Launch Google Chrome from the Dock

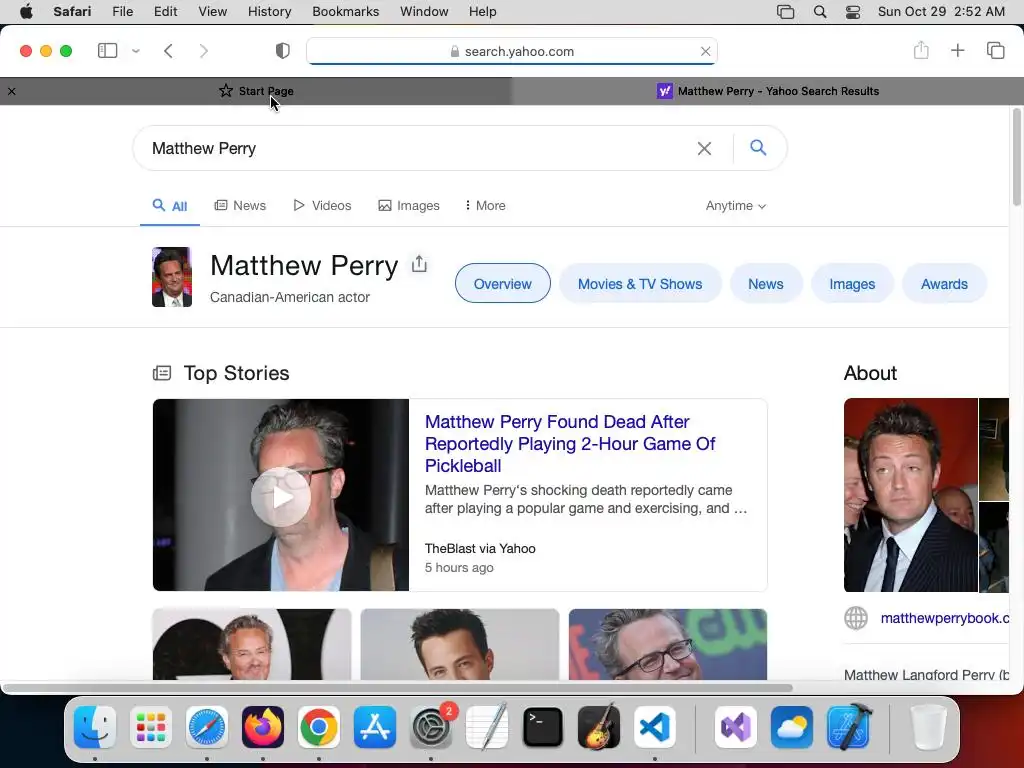319,727
